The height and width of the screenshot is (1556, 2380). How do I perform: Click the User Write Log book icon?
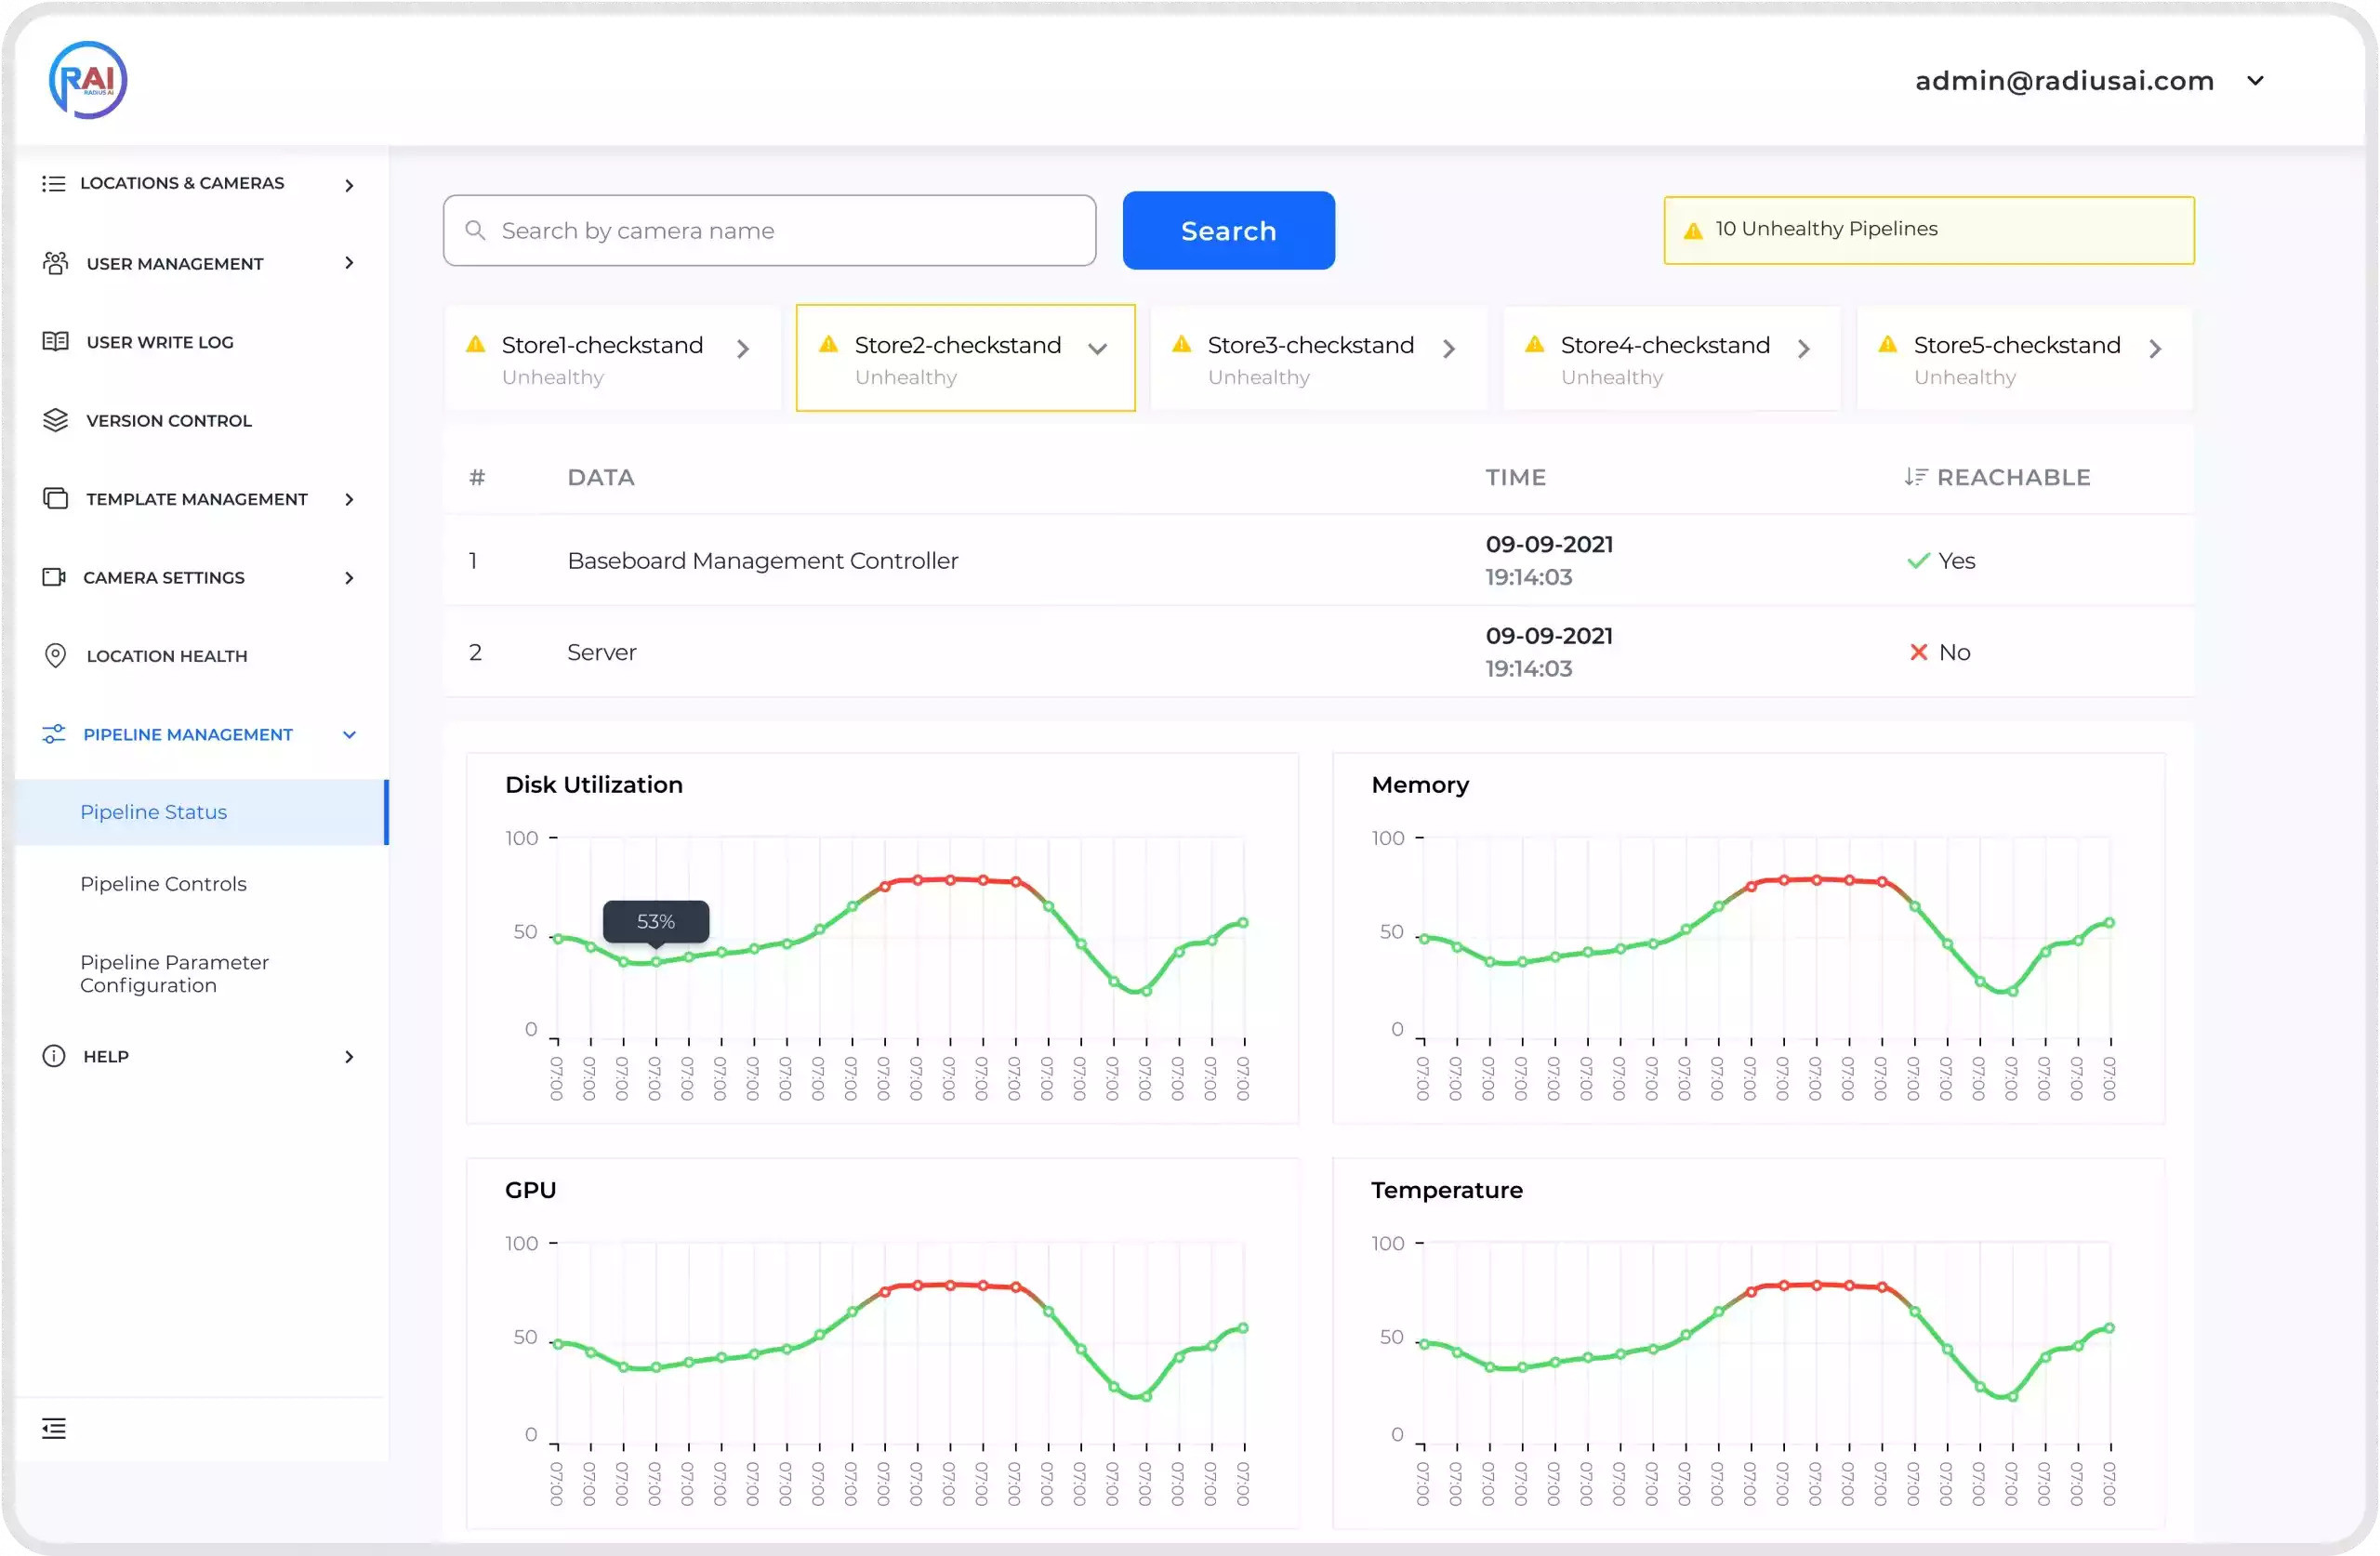56,342
